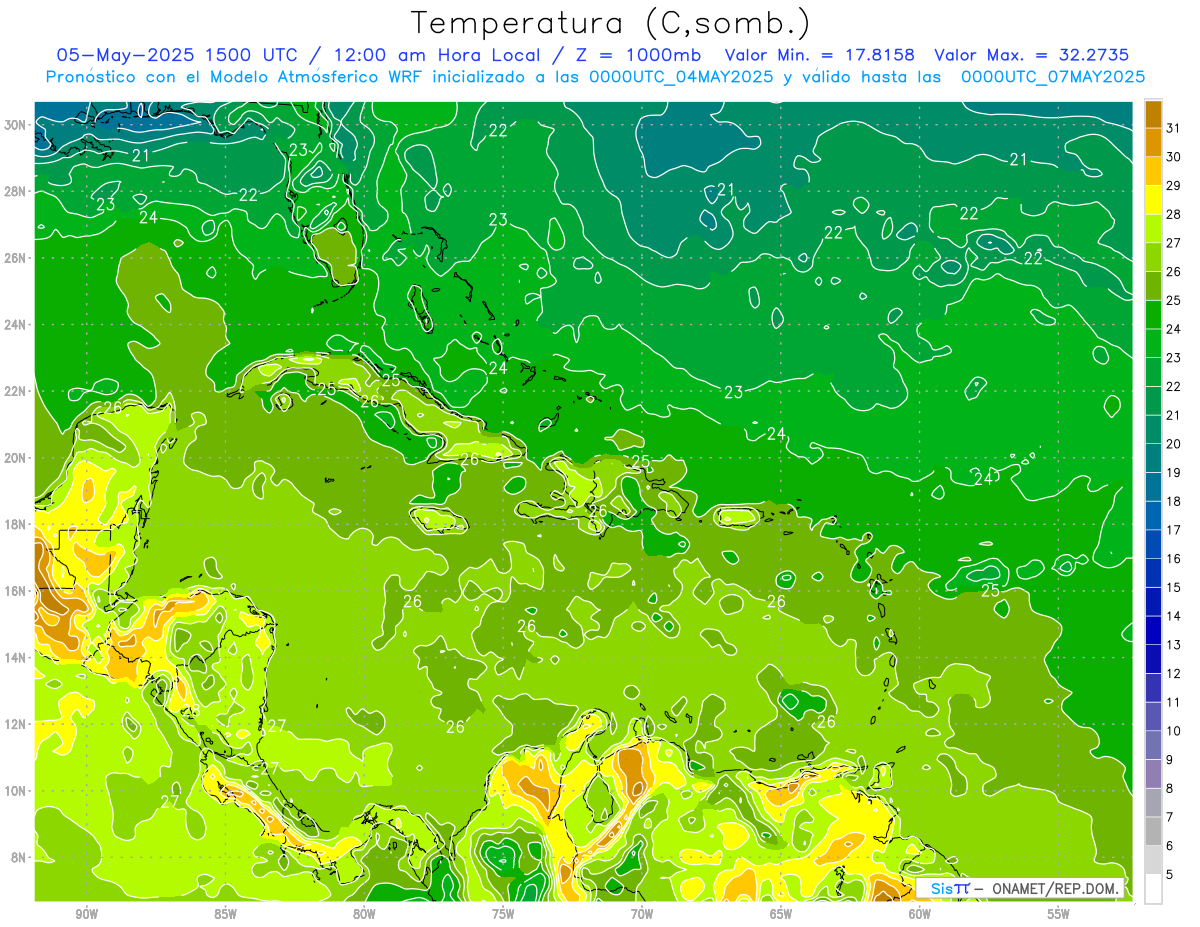
Task: Click the "65W" longitude axis label
Action: (x=780, y=914)
